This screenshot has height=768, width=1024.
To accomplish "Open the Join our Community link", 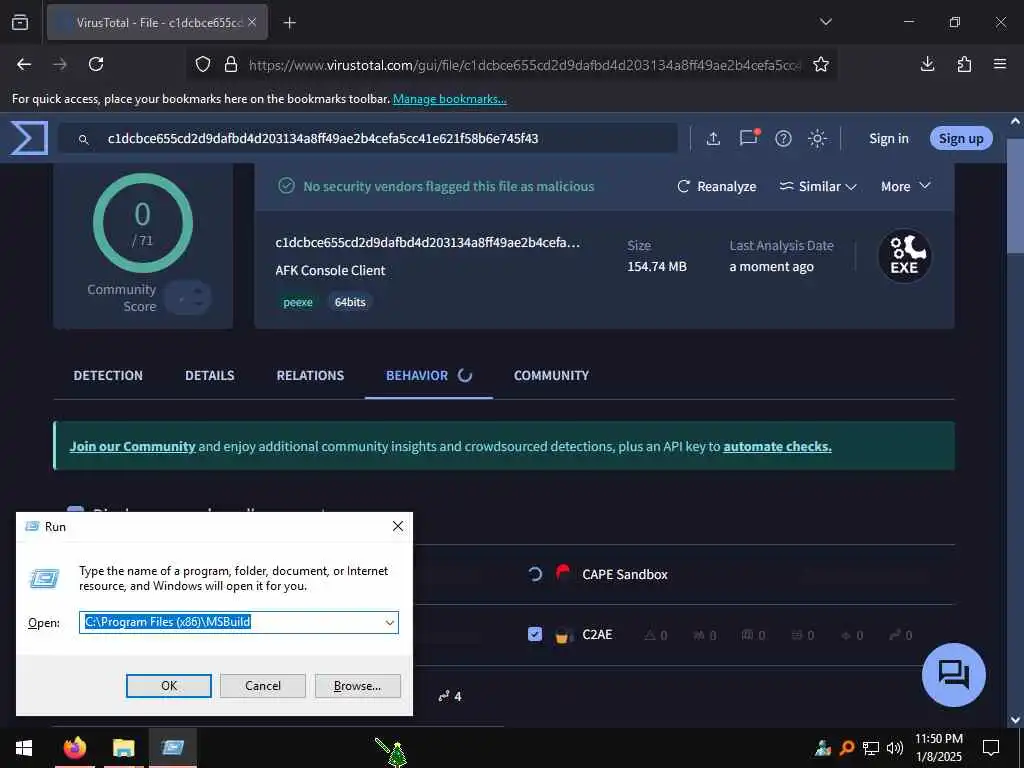I will click(133, 446).
